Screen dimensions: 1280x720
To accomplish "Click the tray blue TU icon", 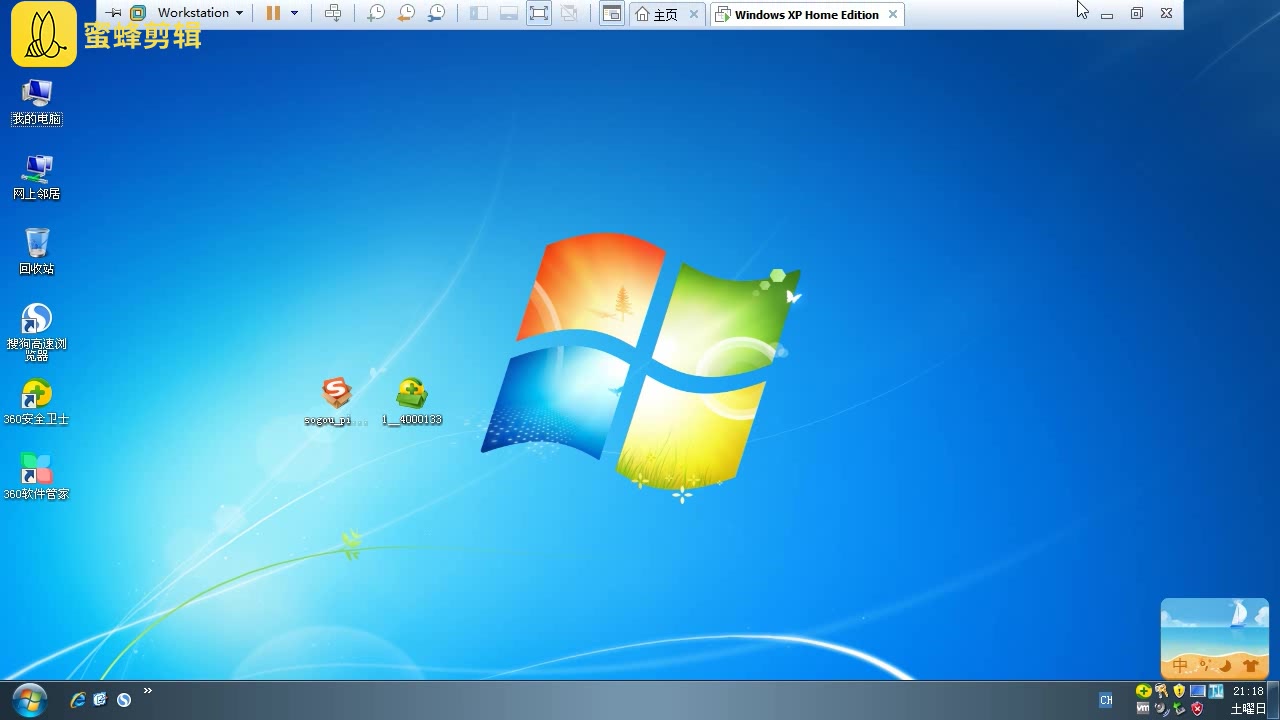I will click(1216, 691).
